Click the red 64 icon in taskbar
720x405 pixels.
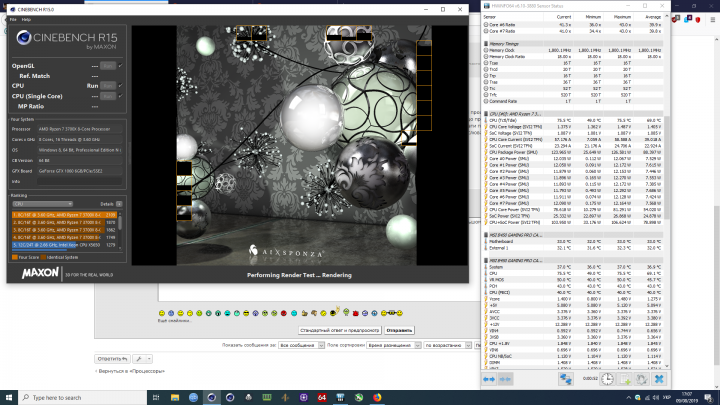(x=322, y=397)
